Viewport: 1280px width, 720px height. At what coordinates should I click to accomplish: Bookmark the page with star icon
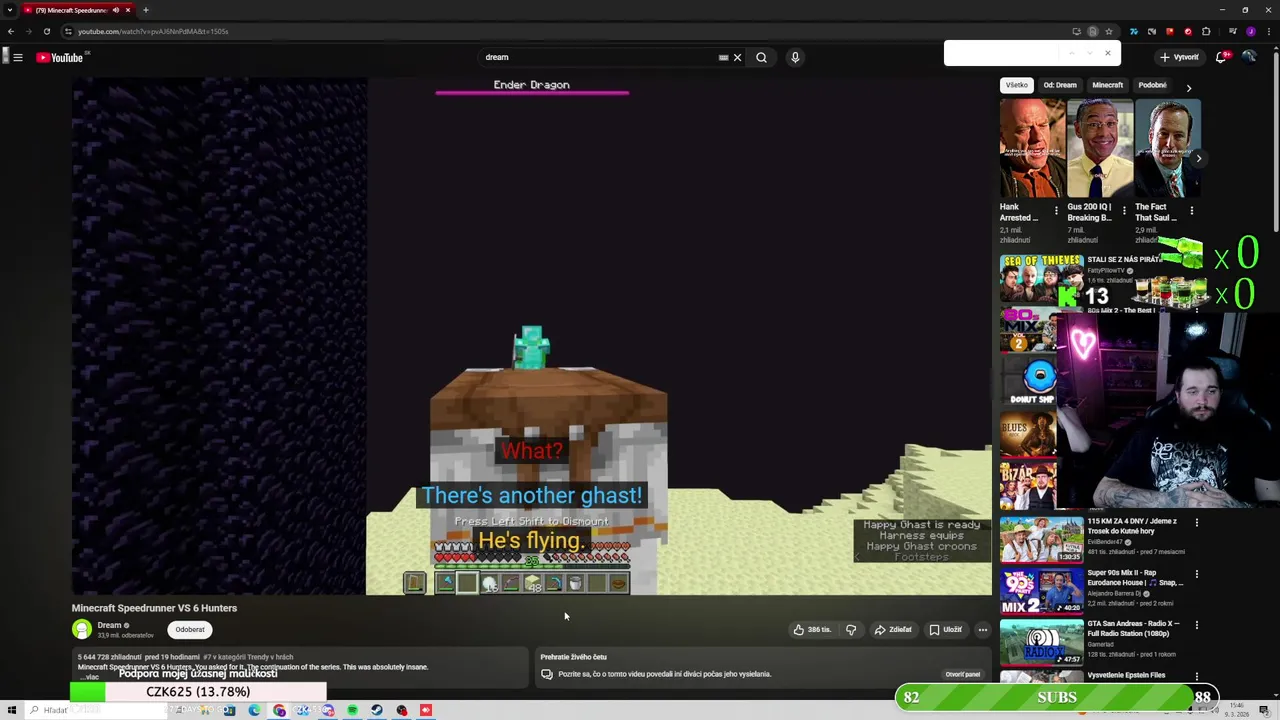point(1109,31)
